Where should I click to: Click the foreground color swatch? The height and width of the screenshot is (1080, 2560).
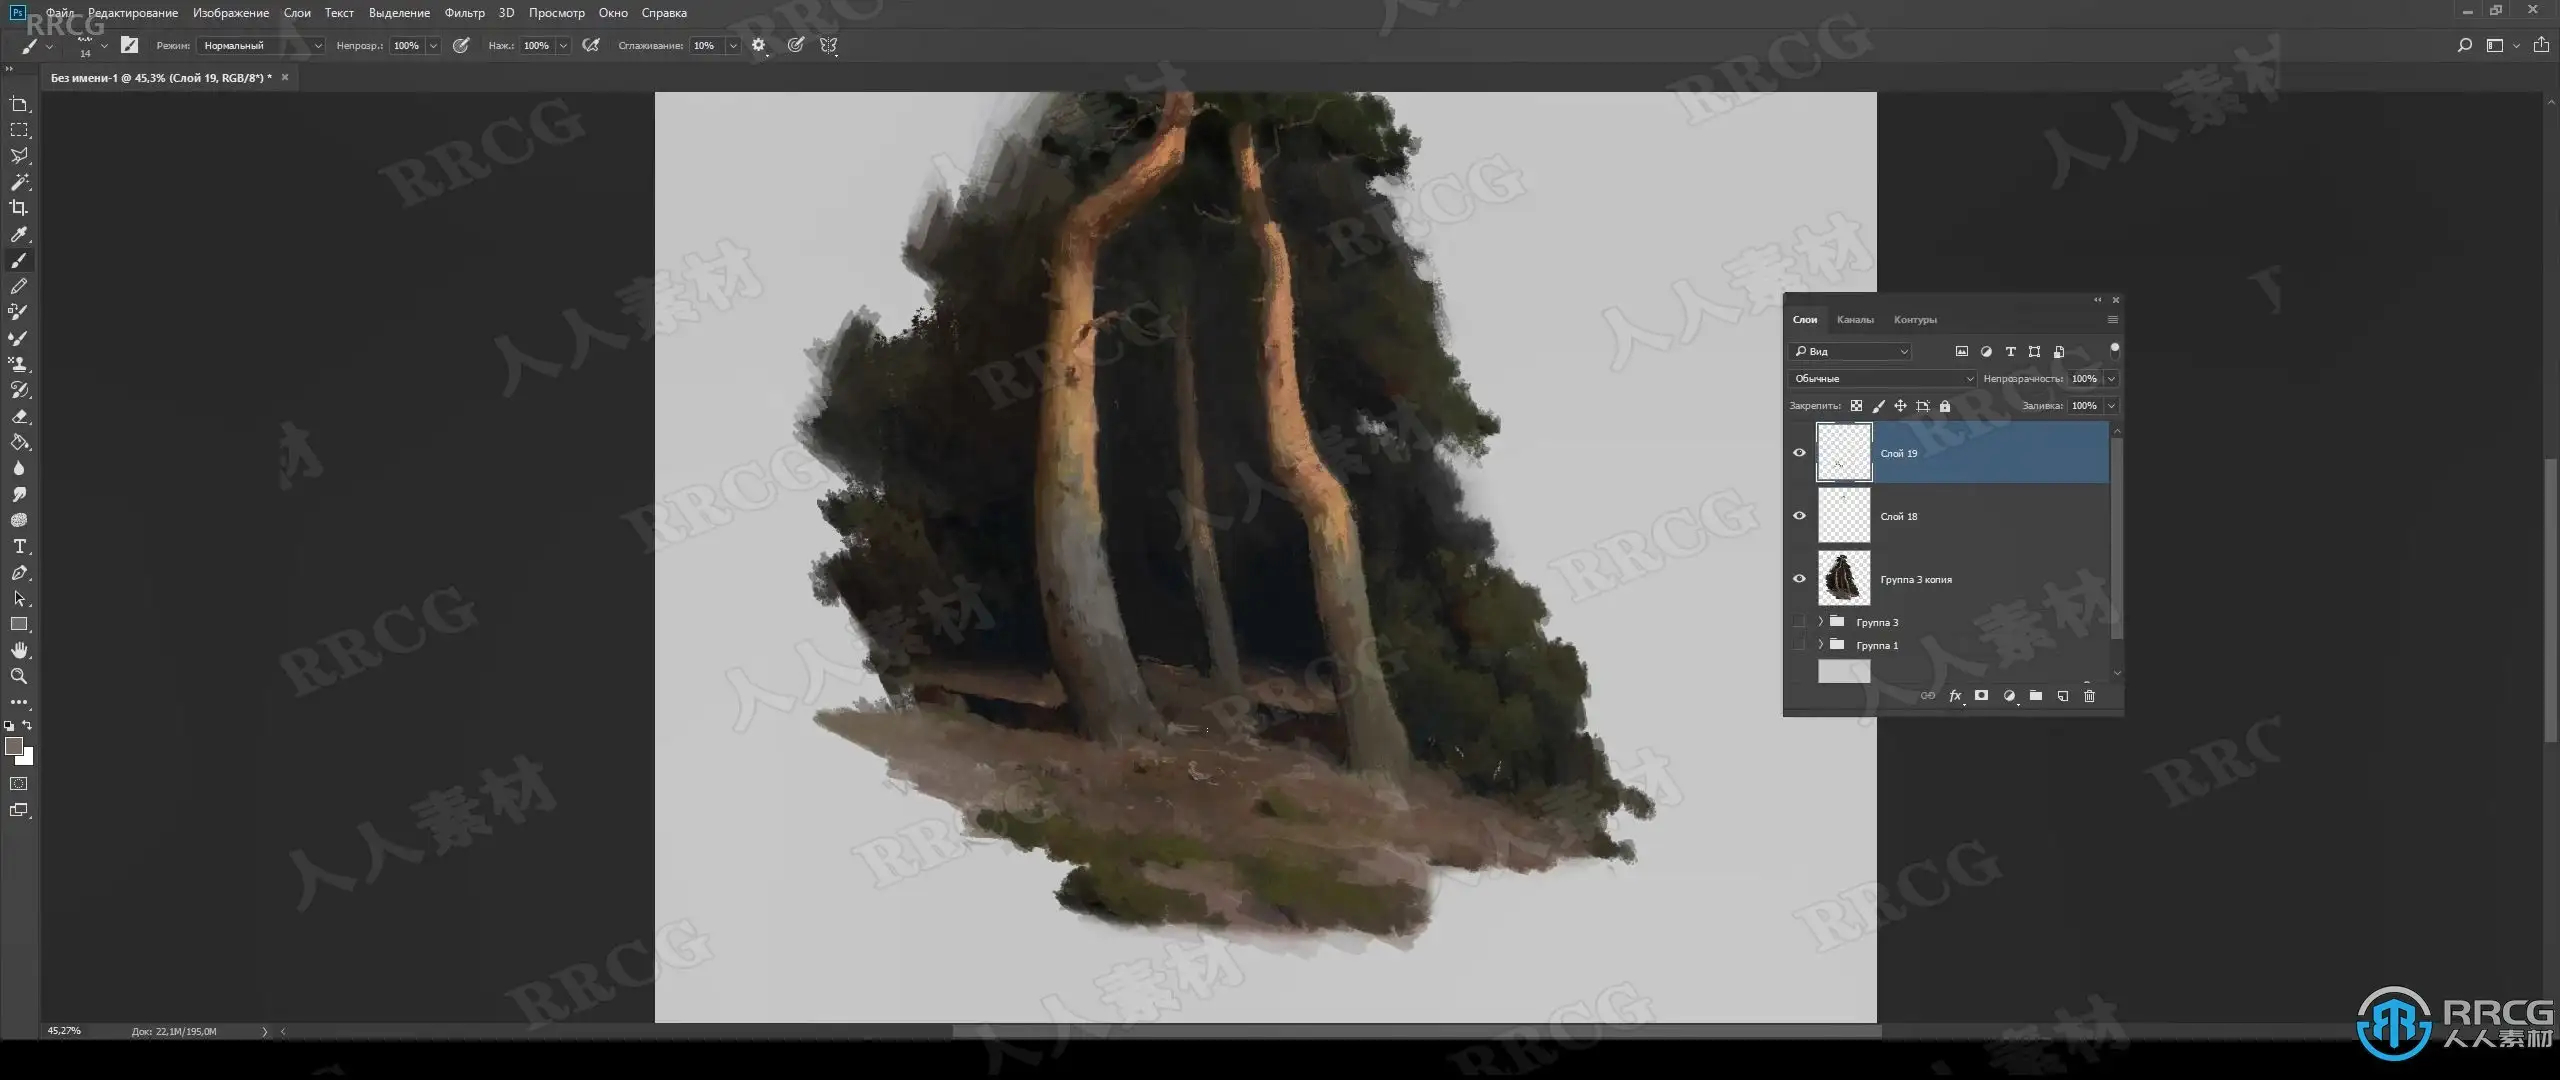(14, 746)
